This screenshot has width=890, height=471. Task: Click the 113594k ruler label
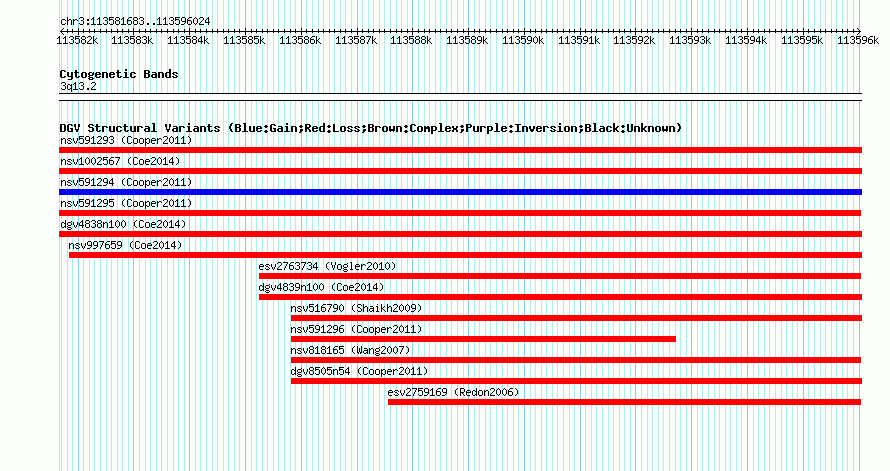click(746, 40)
